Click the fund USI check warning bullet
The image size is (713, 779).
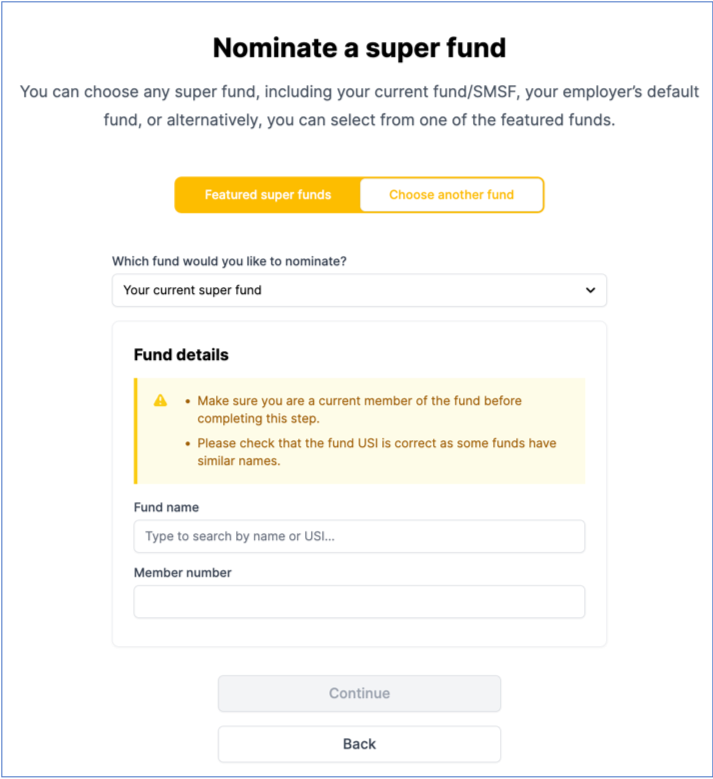click(376, 451)
